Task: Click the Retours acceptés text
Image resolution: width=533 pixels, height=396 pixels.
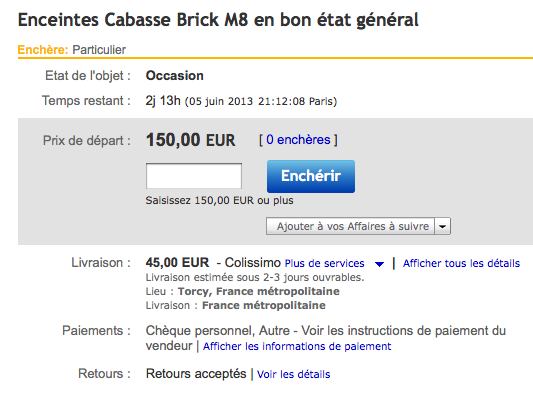Action: (196, 374)
